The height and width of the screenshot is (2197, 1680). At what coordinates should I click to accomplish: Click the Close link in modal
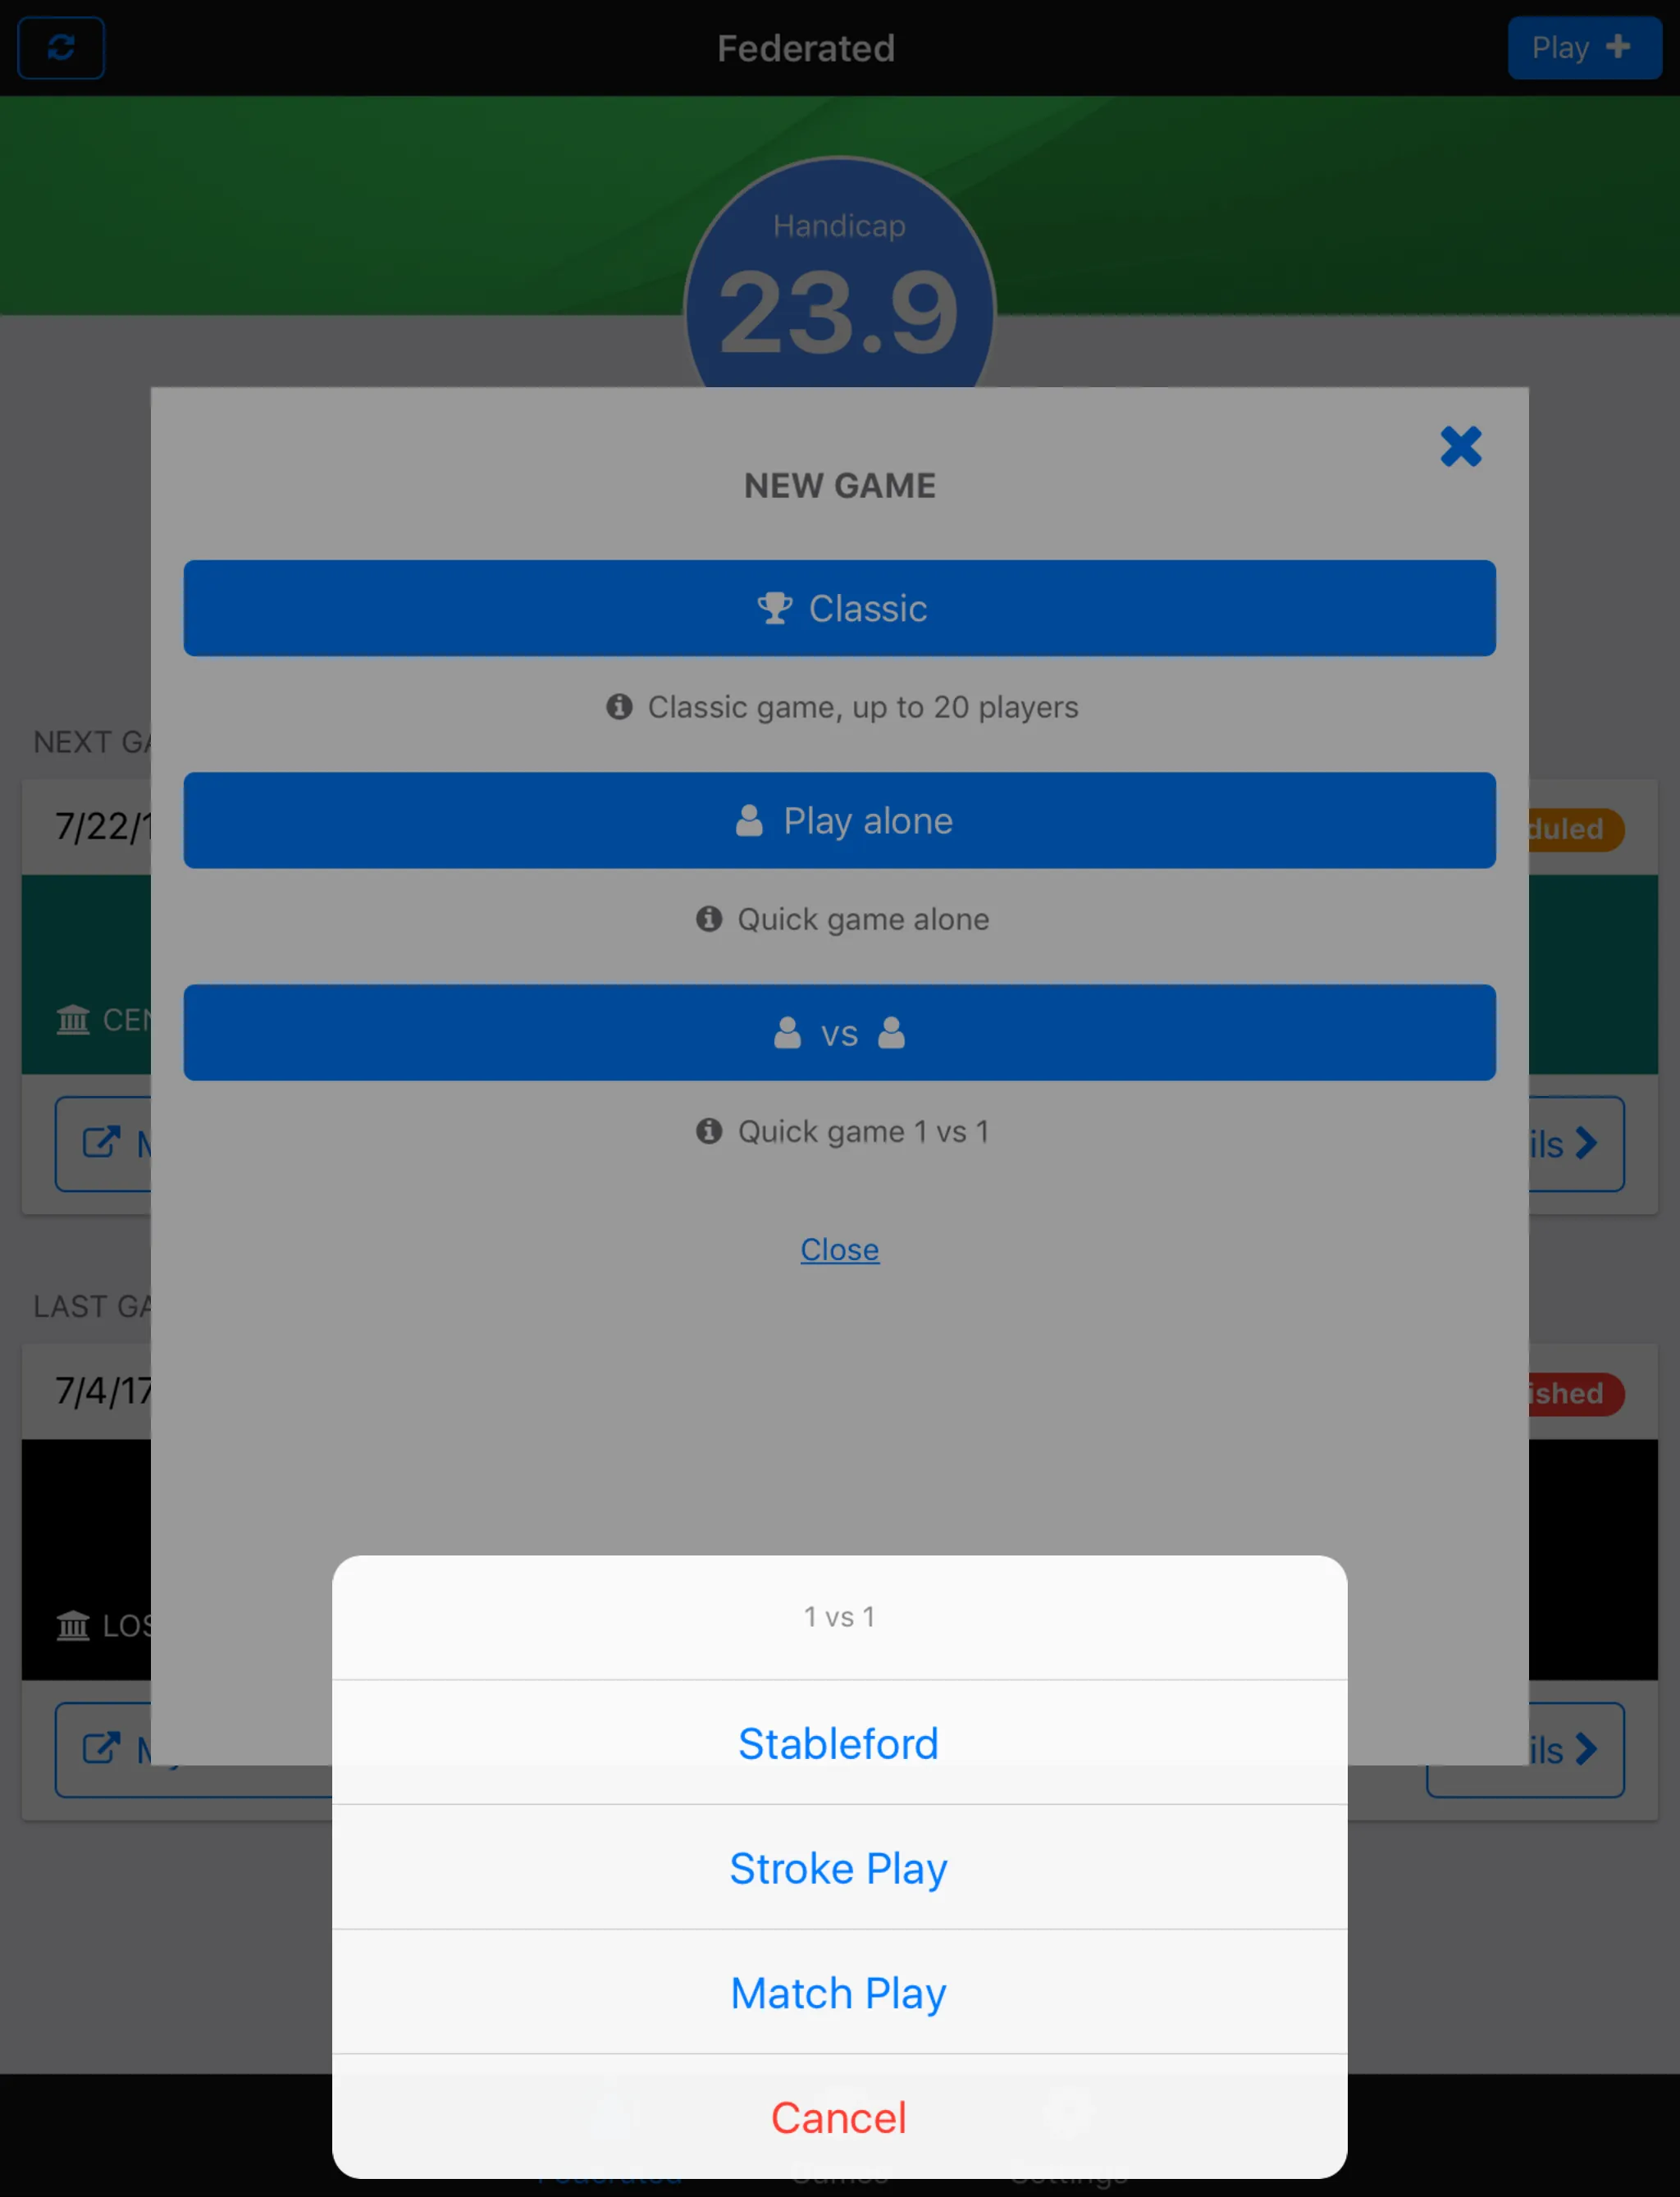[x=840, y=1249]
